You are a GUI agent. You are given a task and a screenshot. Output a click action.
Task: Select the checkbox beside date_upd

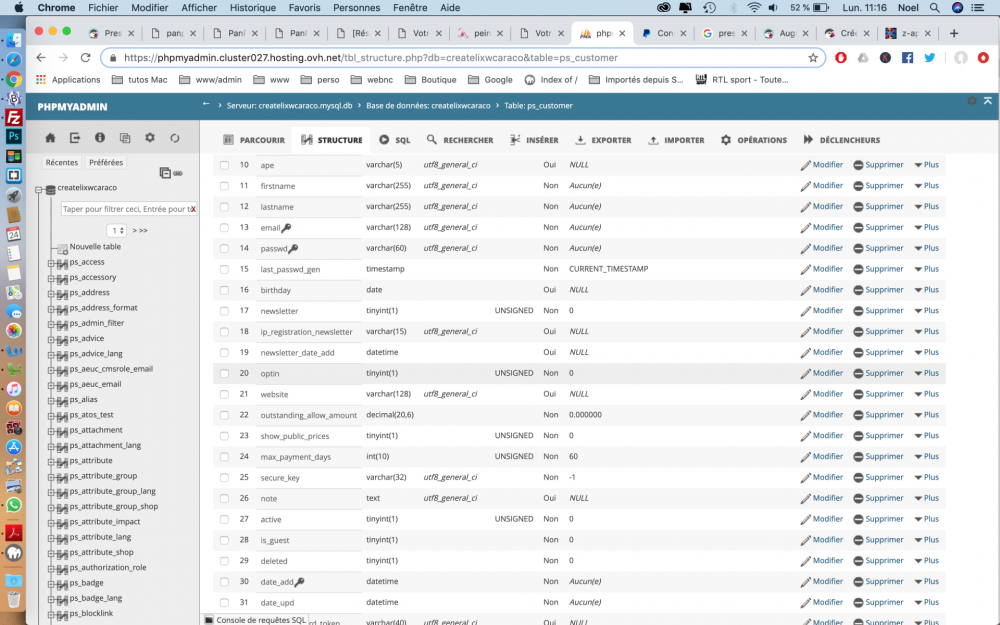(224, 603)
